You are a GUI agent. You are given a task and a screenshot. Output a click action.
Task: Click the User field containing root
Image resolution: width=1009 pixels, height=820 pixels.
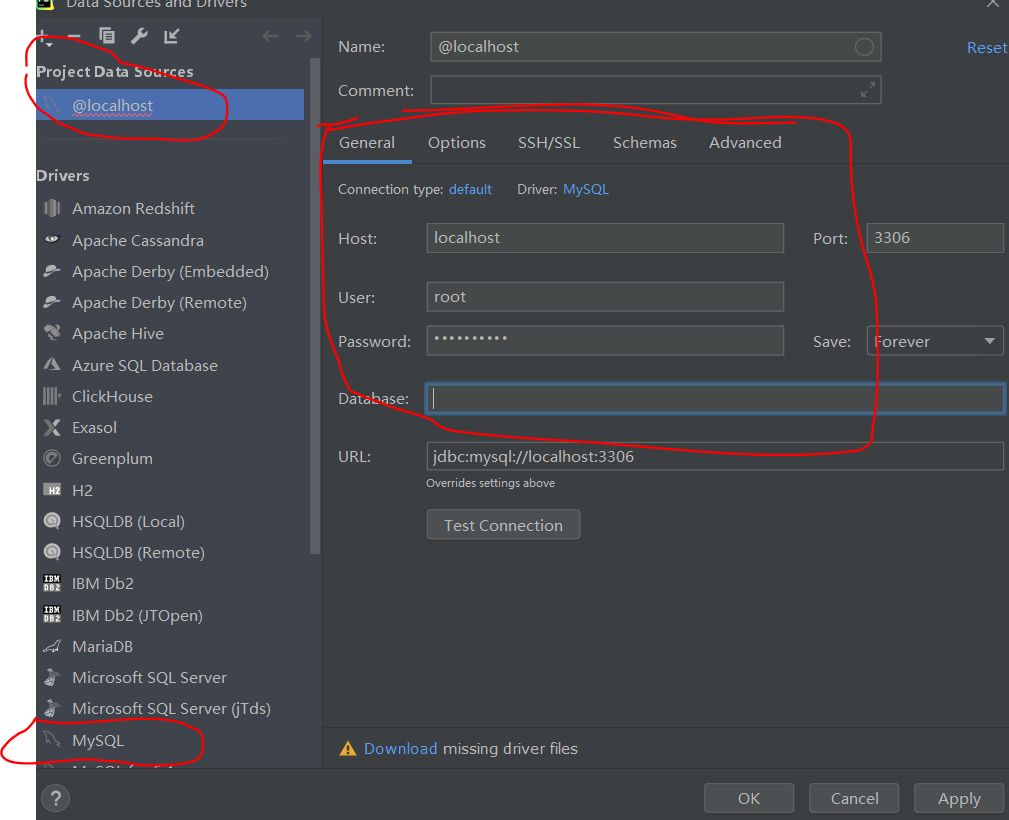(x=605, y=297)
